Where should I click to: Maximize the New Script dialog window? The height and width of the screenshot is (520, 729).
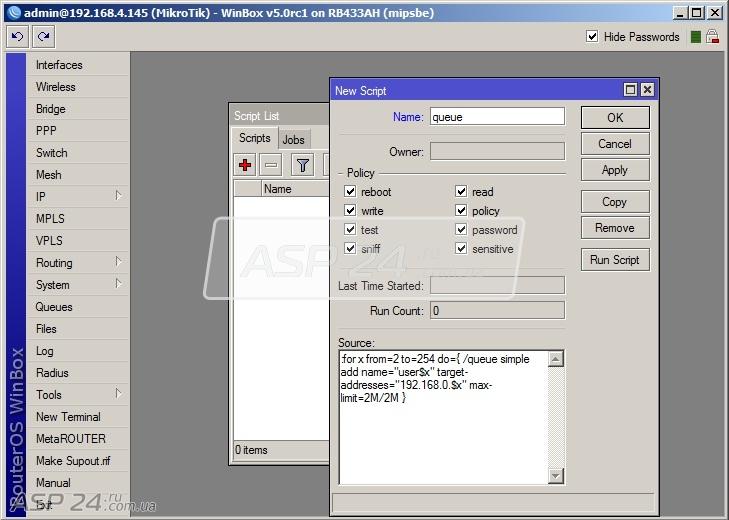point(630,89)
